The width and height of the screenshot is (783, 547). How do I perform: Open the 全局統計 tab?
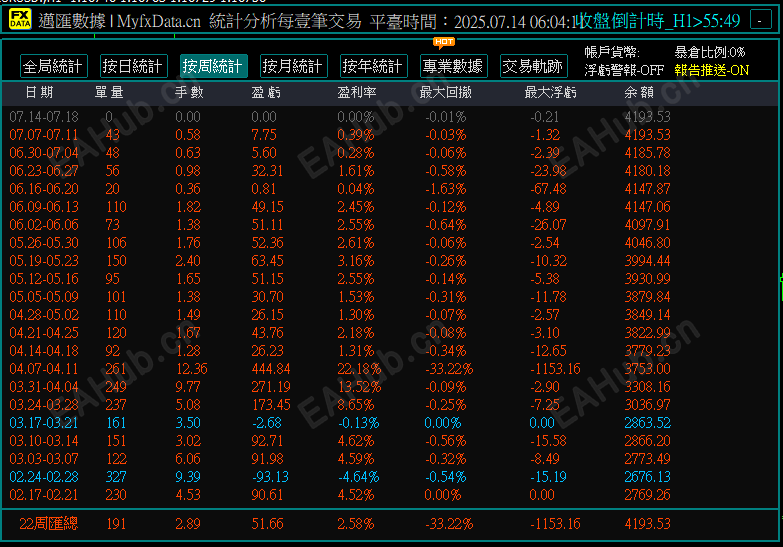[x=54, y=66]
